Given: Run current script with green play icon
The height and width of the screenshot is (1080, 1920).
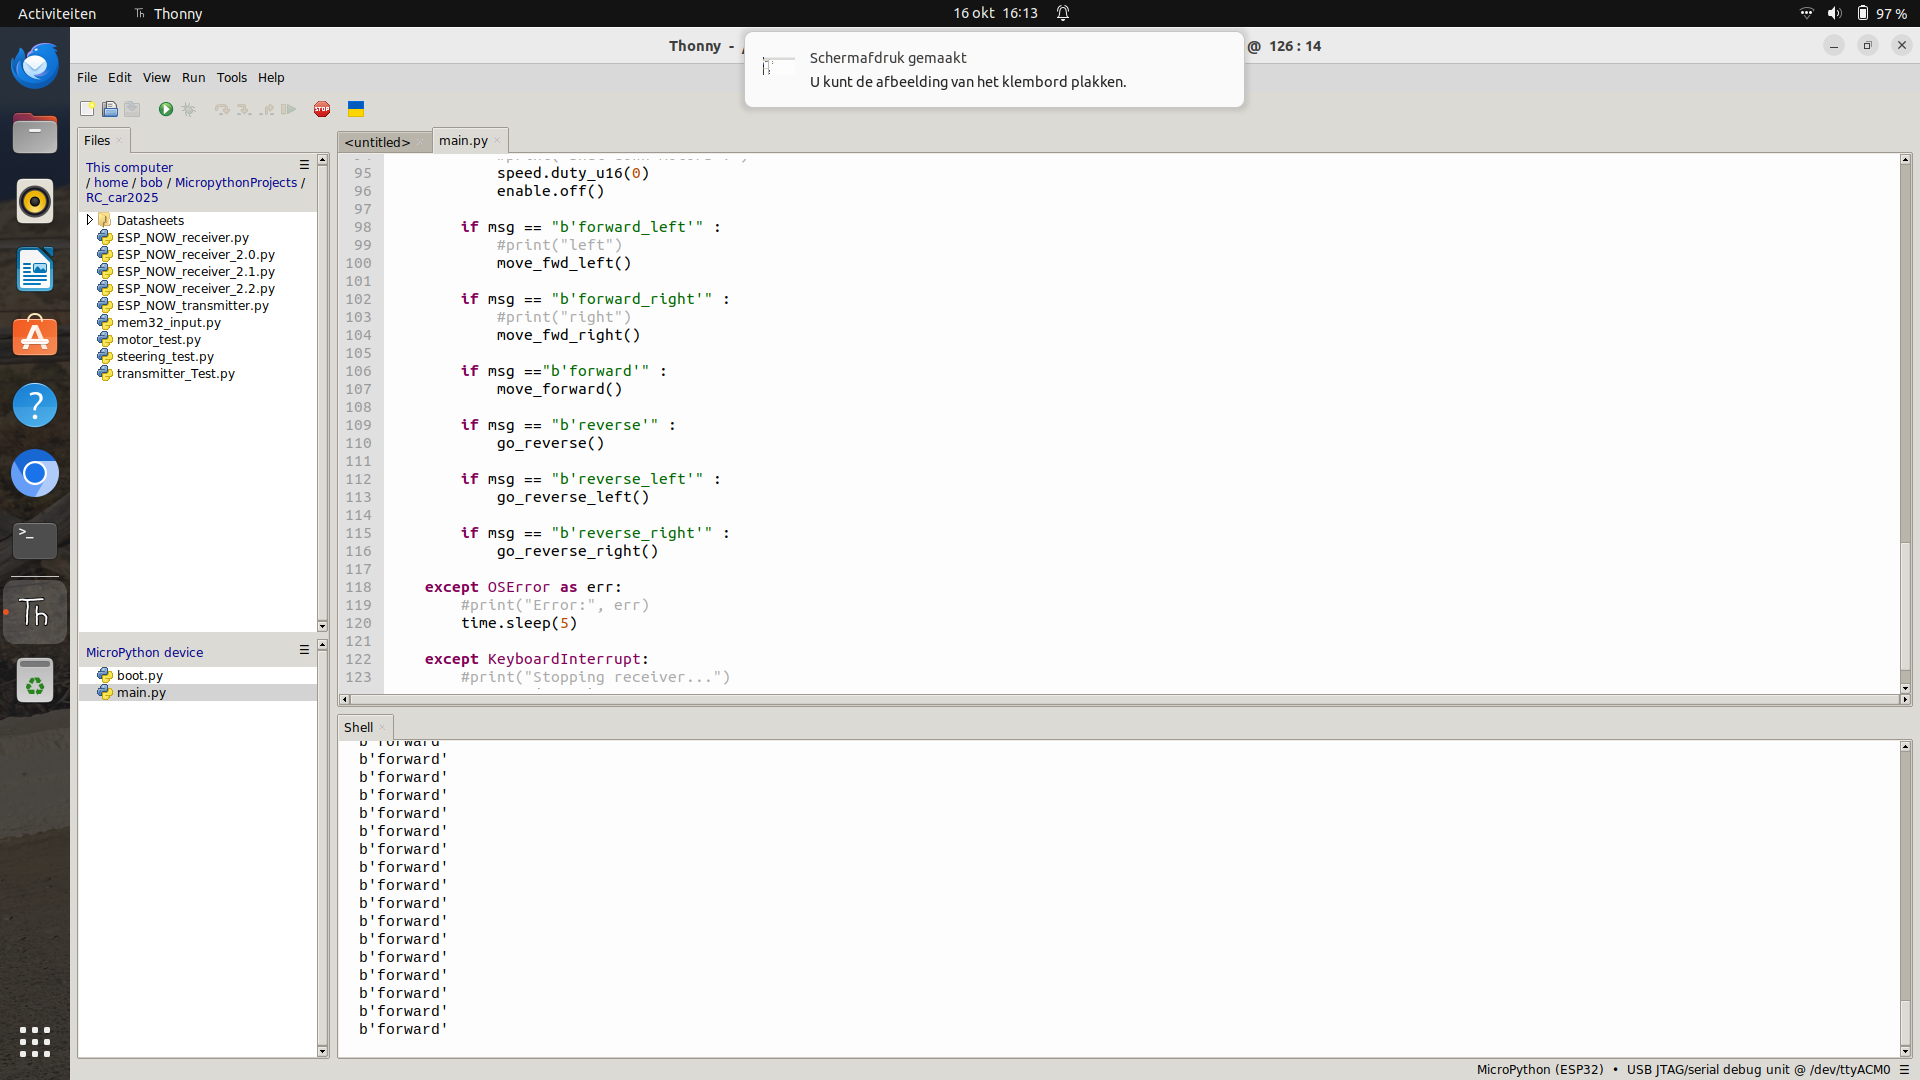Looking at the screenshot, I should coord(166,109).
